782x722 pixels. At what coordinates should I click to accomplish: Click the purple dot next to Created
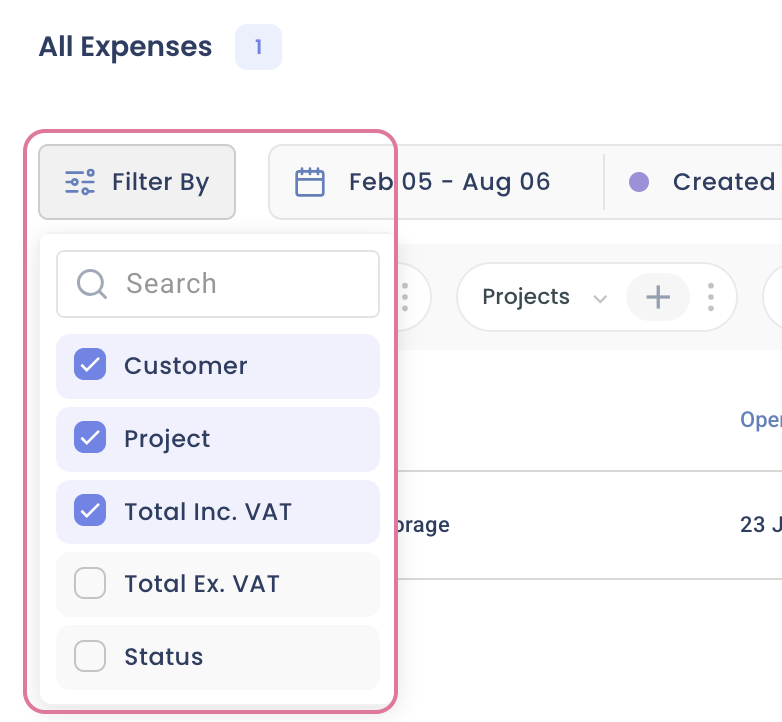point(639,182)
